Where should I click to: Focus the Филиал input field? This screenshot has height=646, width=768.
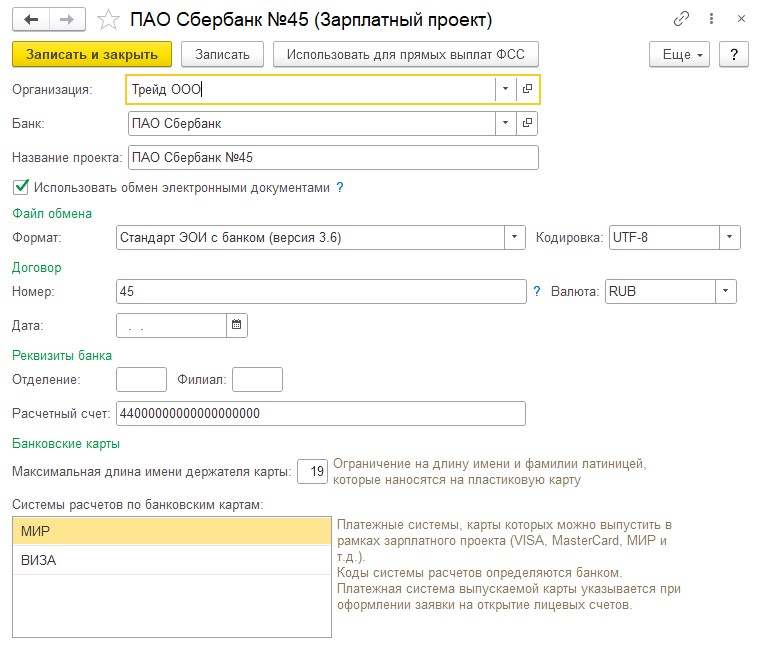point(258,380)
